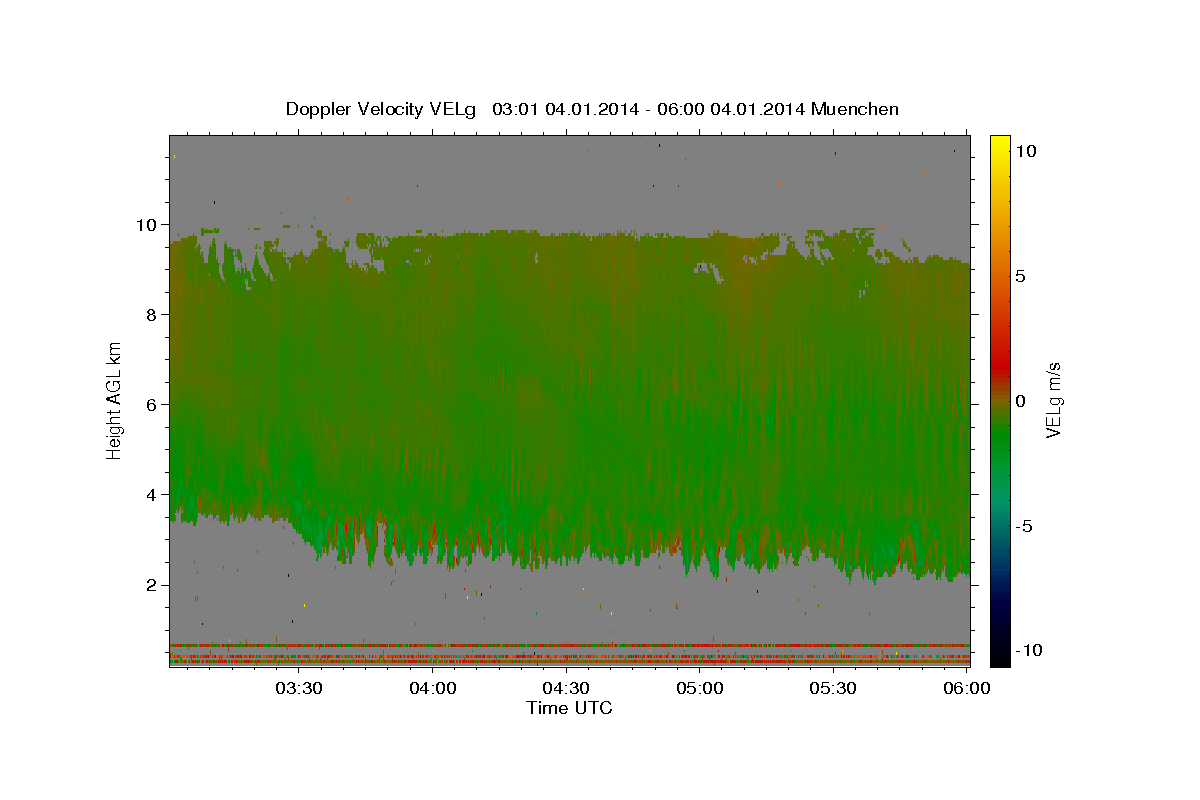Click the plot title 'Doppler Velocity VELg'
Screen dimensions: 1200x800
coord(382,109)
